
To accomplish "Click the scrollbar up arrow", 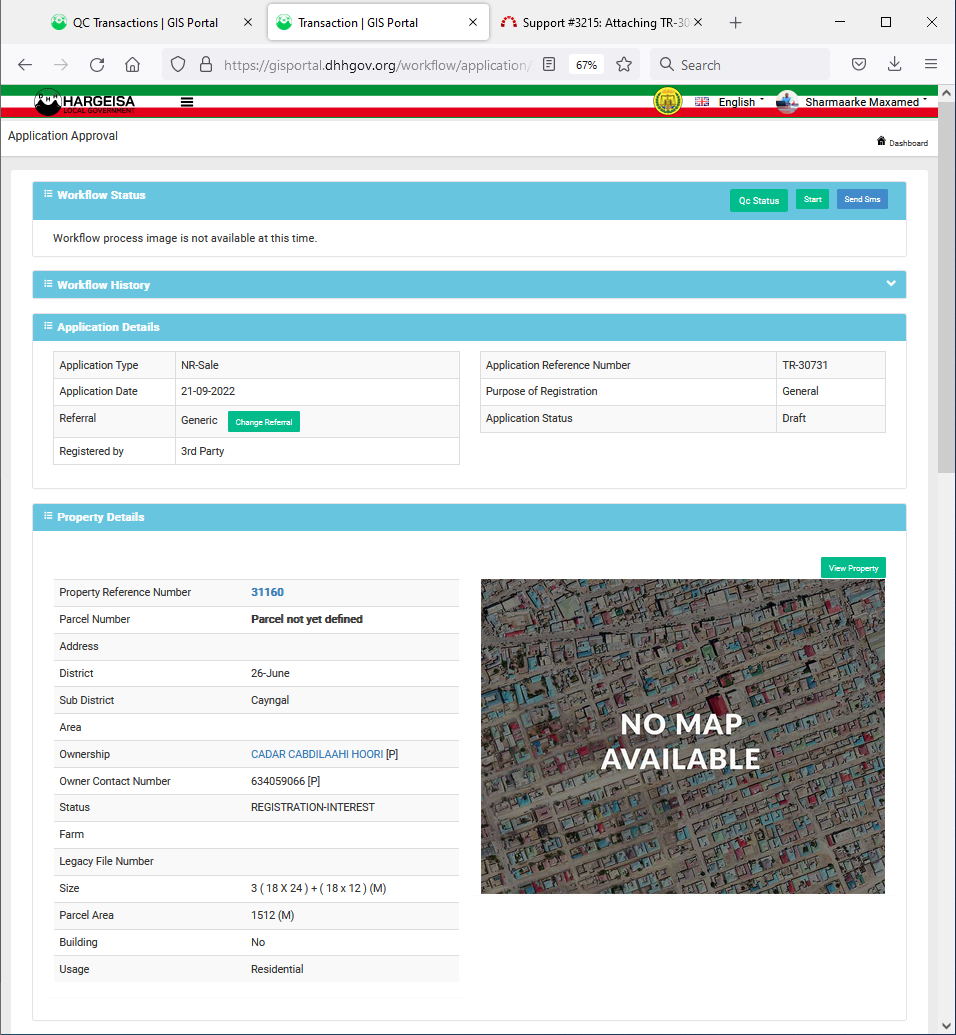I will (946, 94).
